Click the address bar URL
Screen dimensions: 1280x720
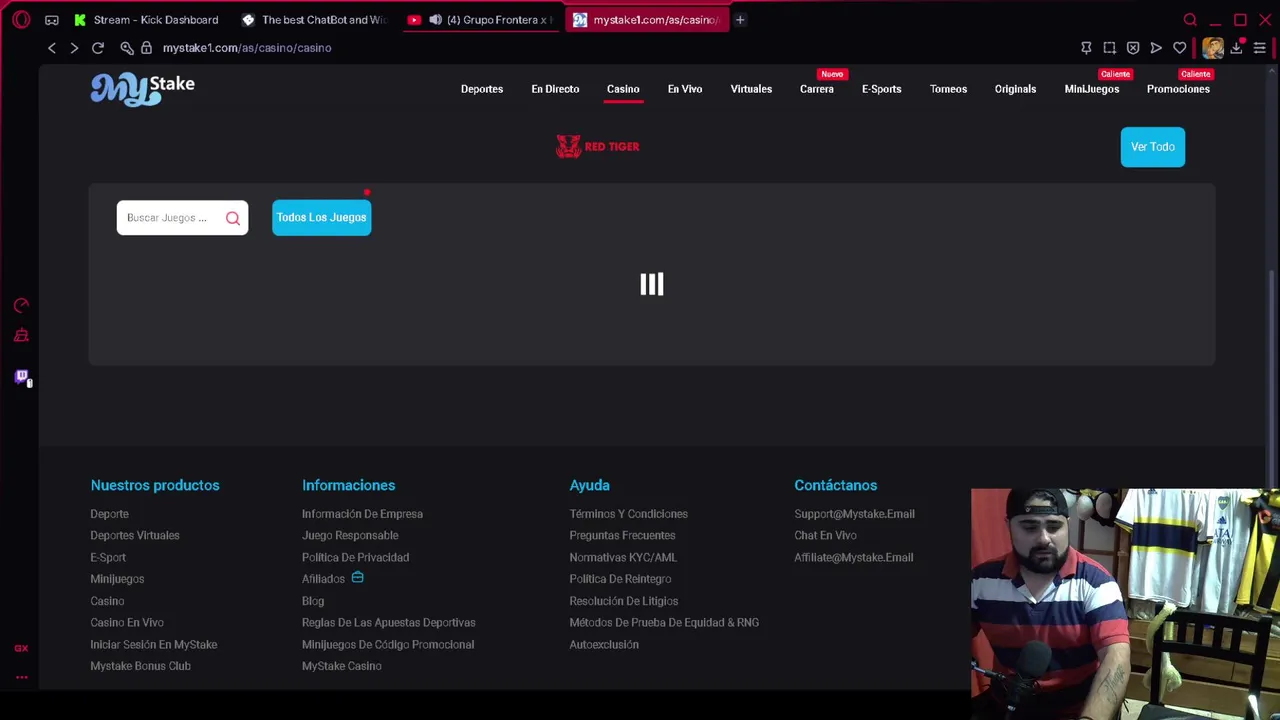[x=247, y=48]
